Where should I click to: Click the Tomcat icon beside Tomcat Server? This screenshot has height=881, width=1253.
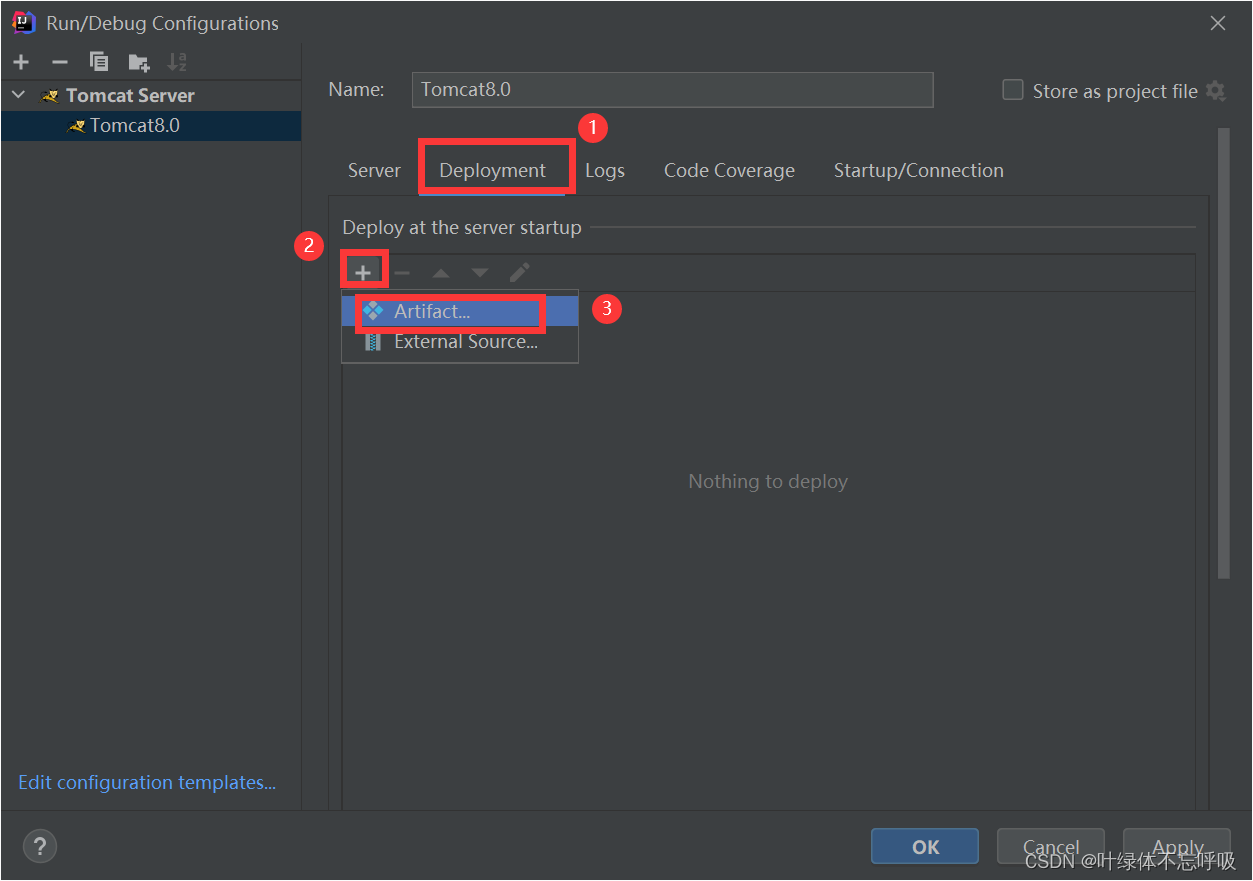click(x=50, y=96)
